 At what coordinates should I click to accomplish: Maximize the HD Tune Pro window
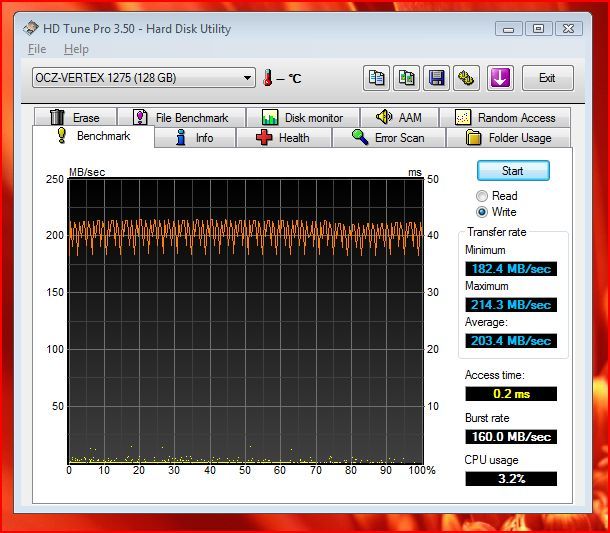tap(538, 29)
